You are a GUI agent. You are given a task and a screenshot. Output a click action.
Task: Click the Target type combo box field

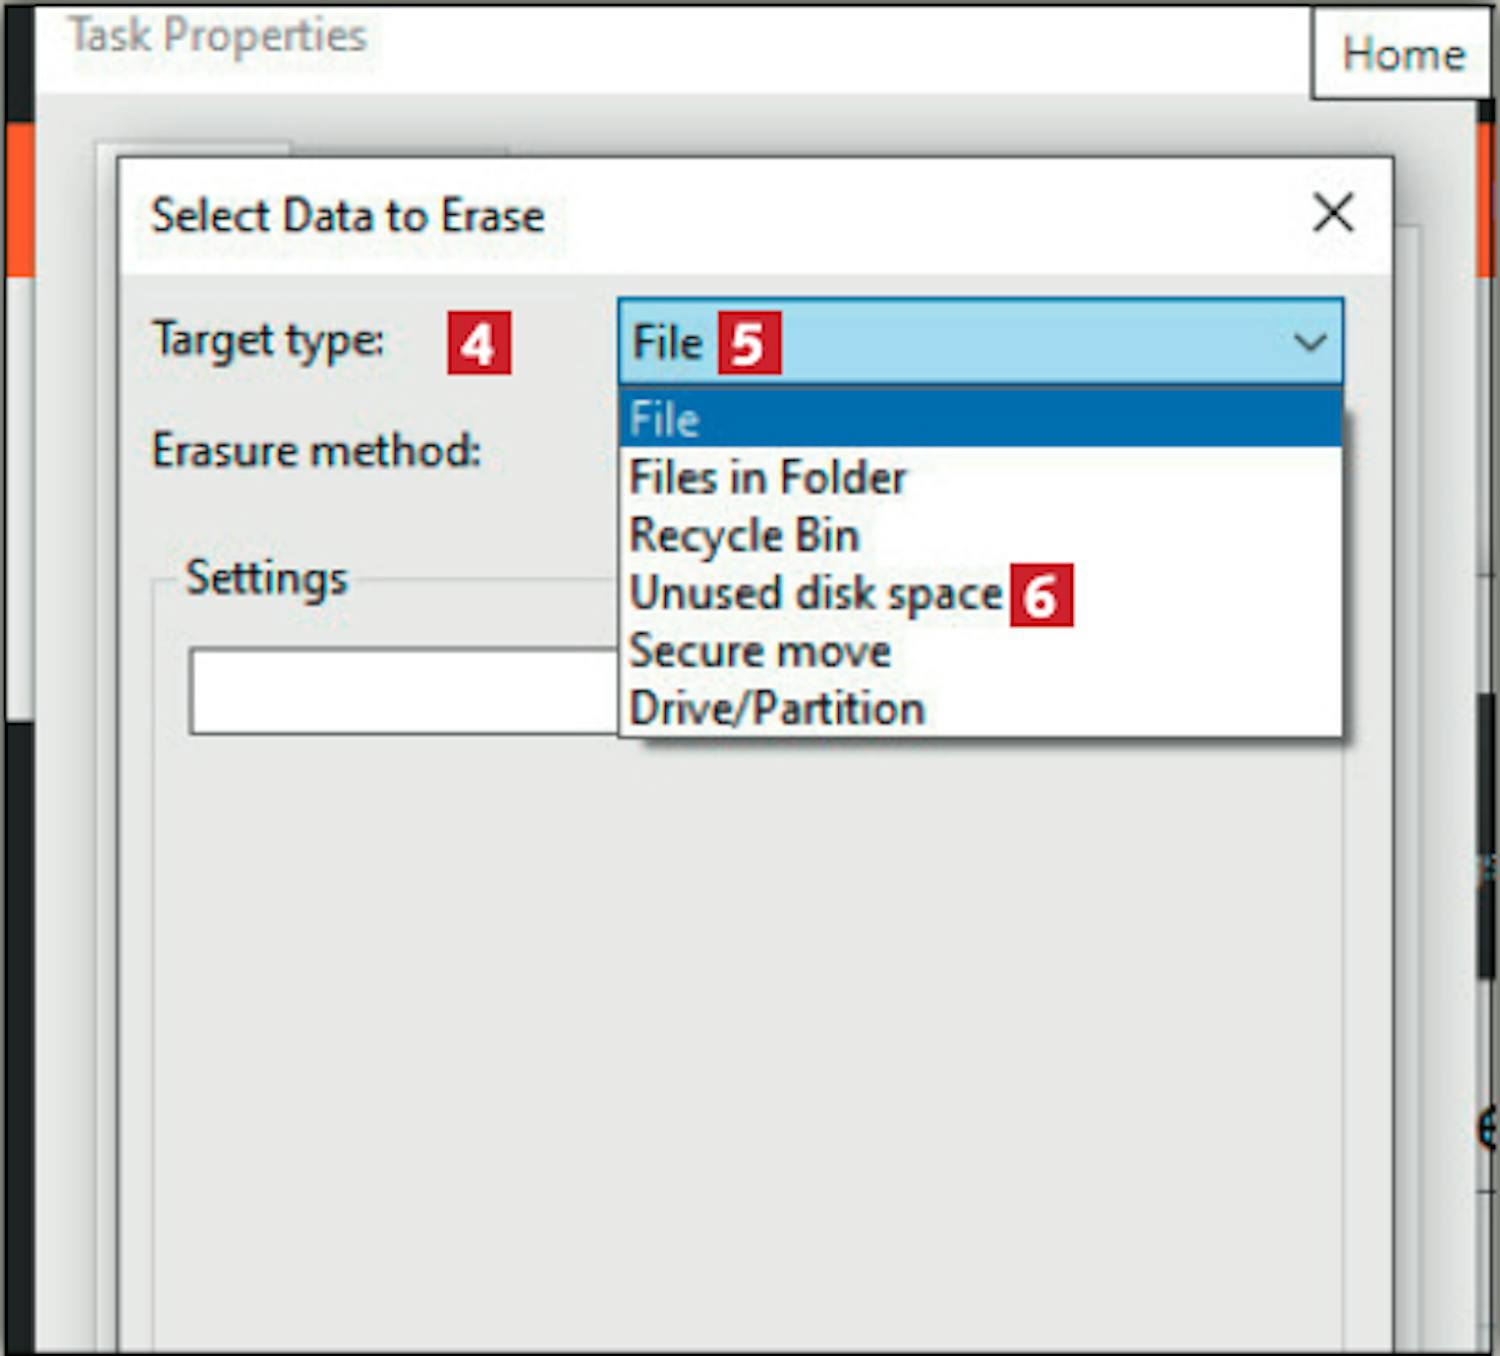980,342
